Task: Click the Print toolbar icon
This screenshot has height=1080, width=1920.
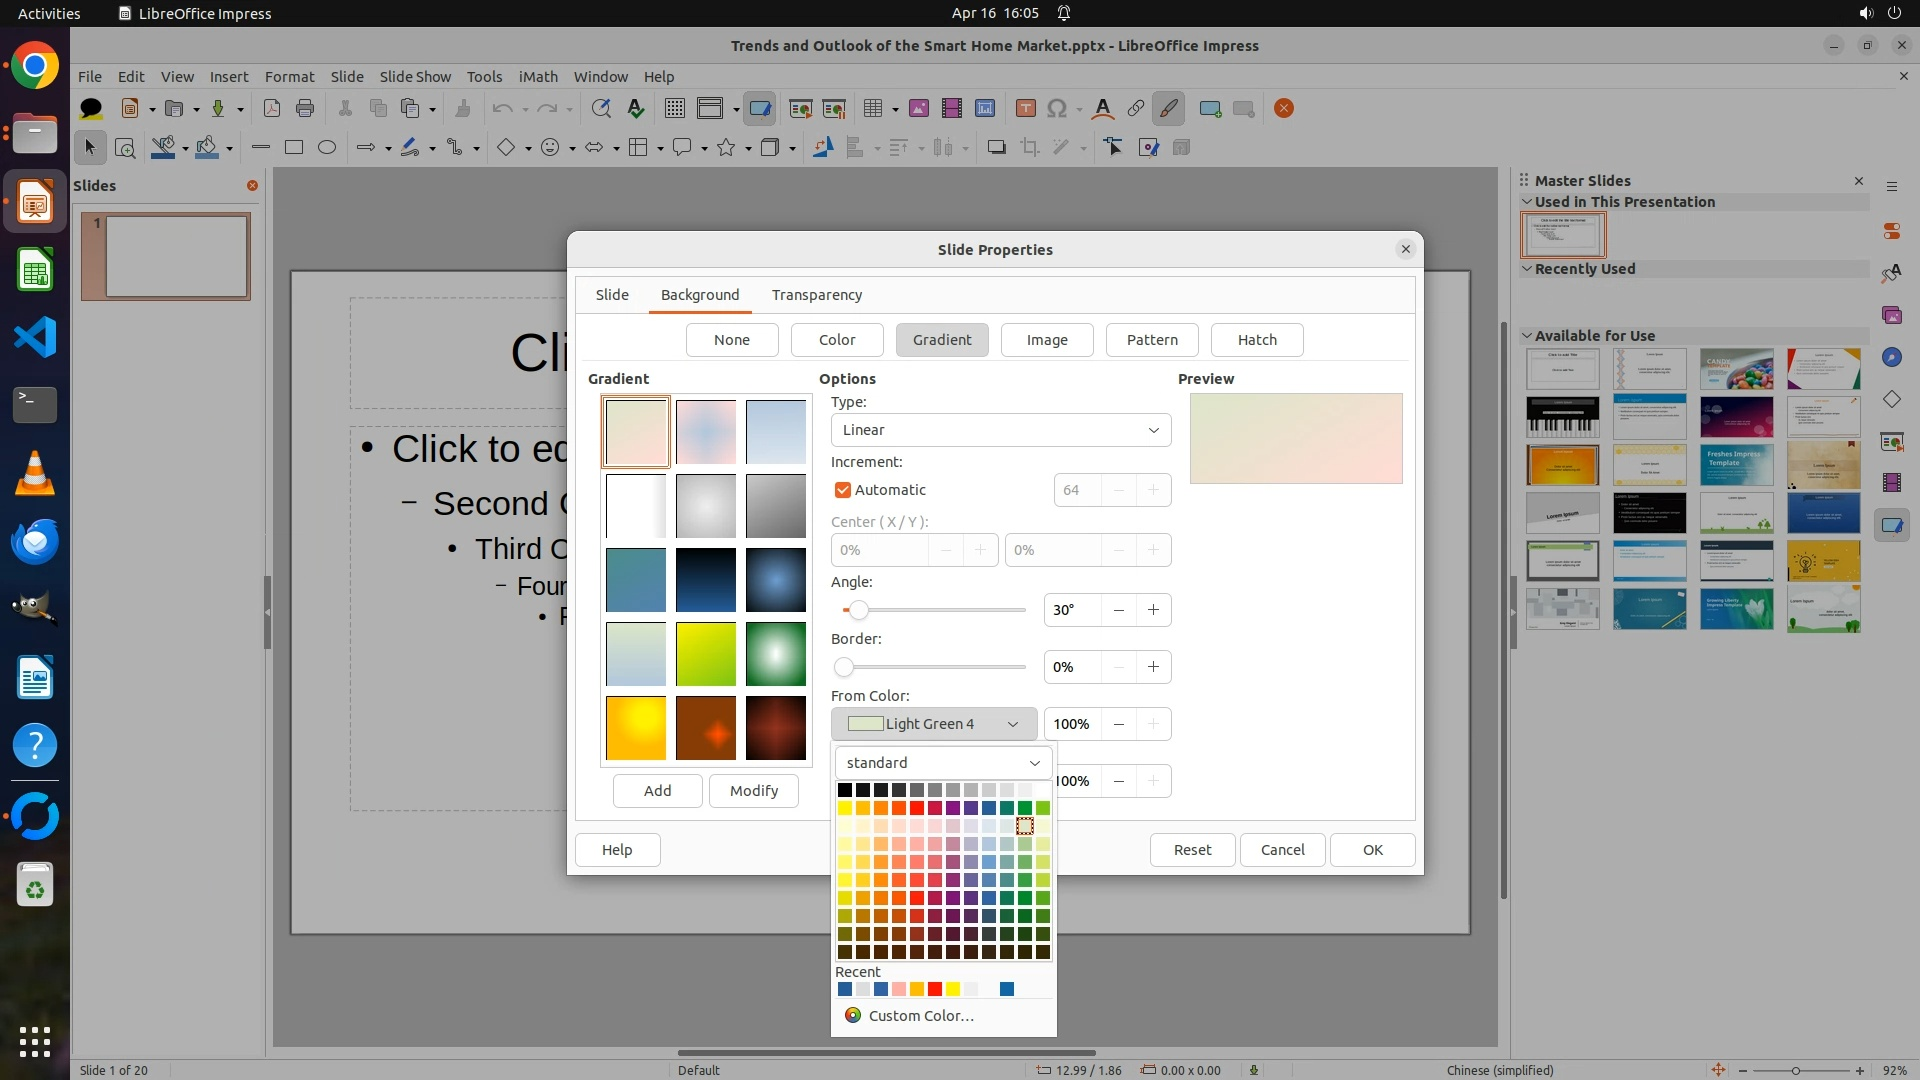Action: pos(305,109)
